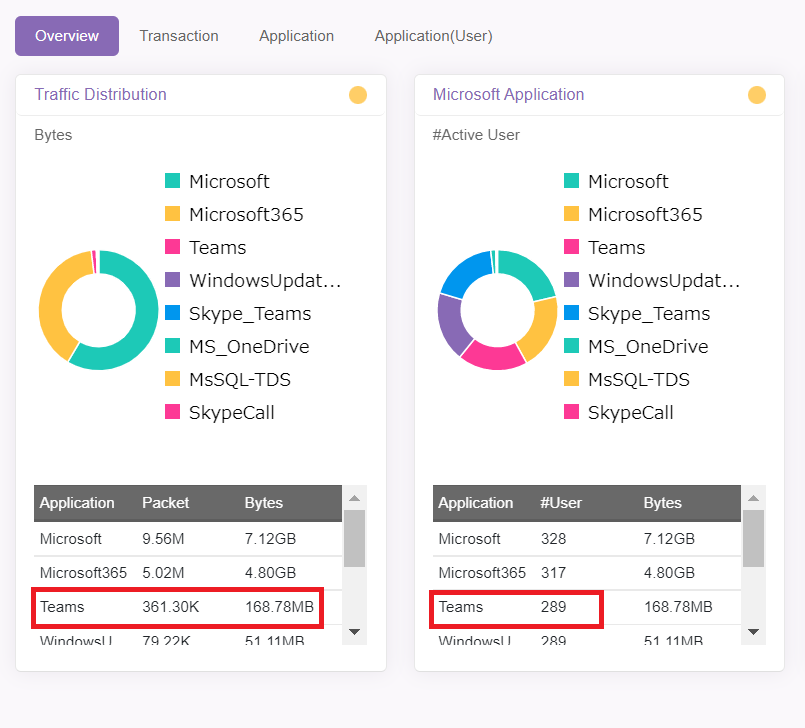Toggle WindowsUpdat... legend swatch in Traffic Distribution

tap(172, 280)
